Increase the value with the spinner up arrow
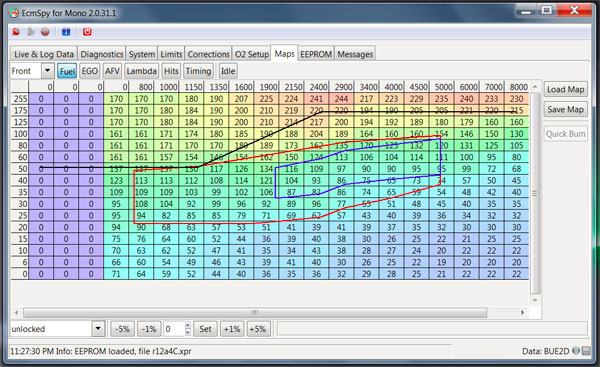This screenshot has height=367, width=600. [x=188, y=325]
